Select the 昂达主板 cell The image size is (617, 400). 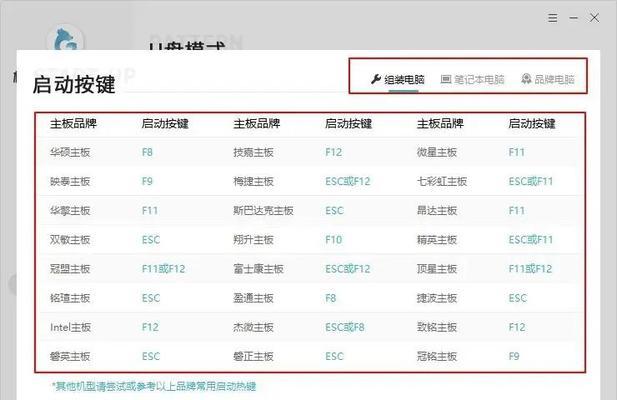pyautogui.click(x=437, y=210)
